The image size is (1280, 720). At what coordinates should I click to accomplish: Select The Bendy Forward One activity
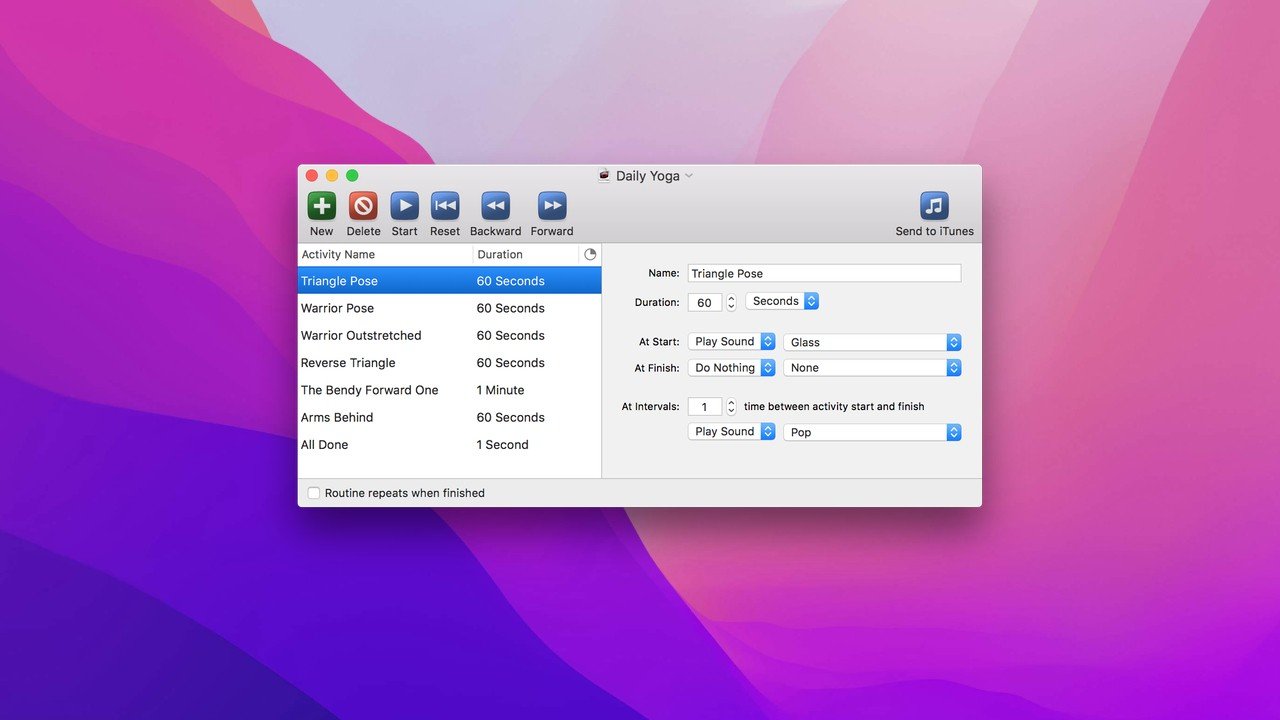point(370,391)
